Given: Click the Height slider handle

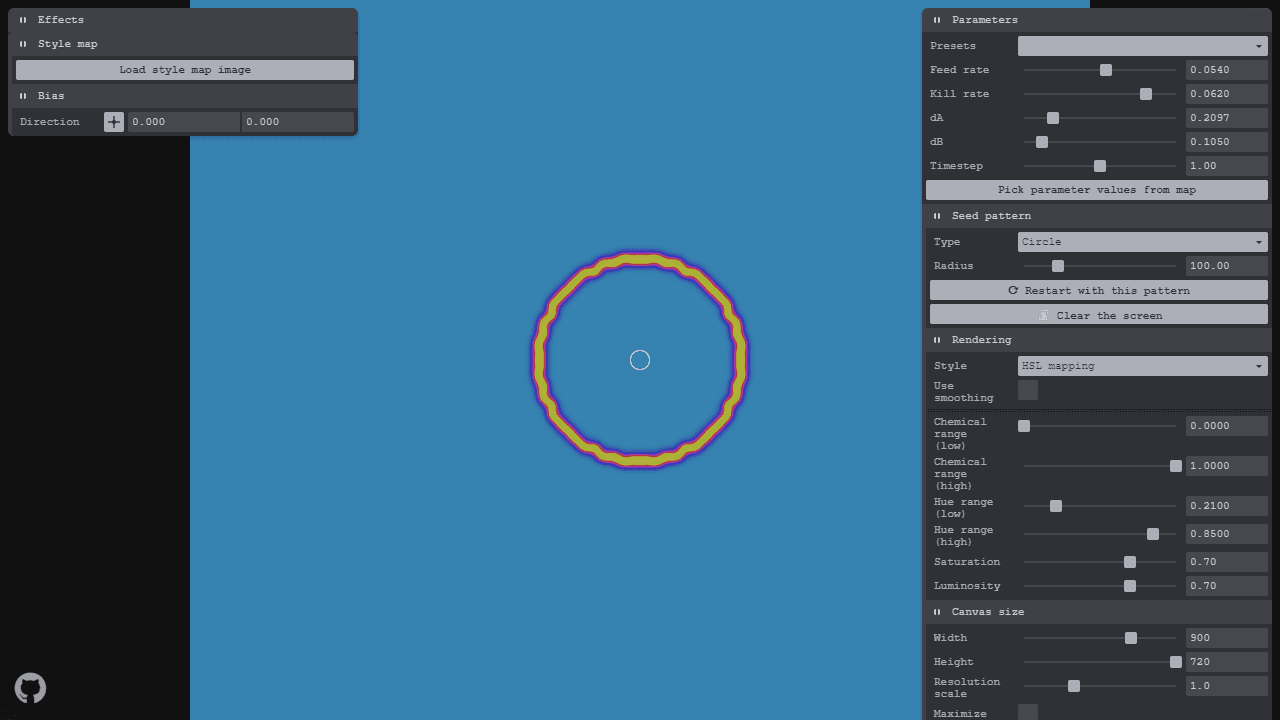Looking at the screenshot, I should point(1176,662).
